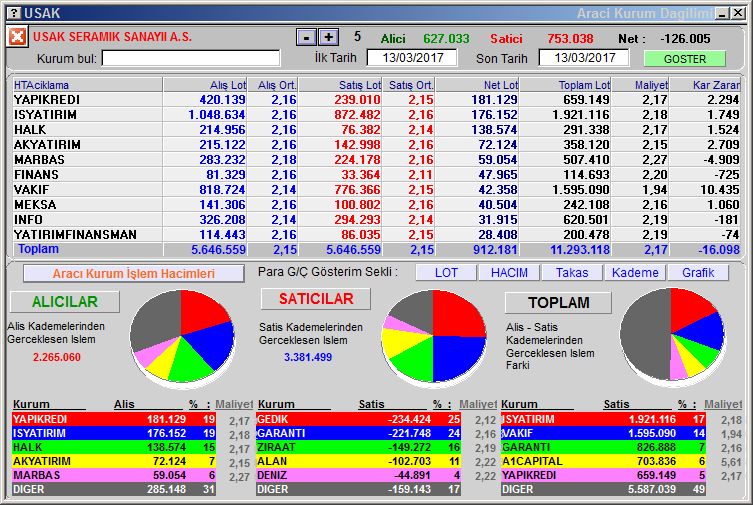Select the AKYATIRIM row in main table
This screenshot has height=505, width=753.
[376, 144]
